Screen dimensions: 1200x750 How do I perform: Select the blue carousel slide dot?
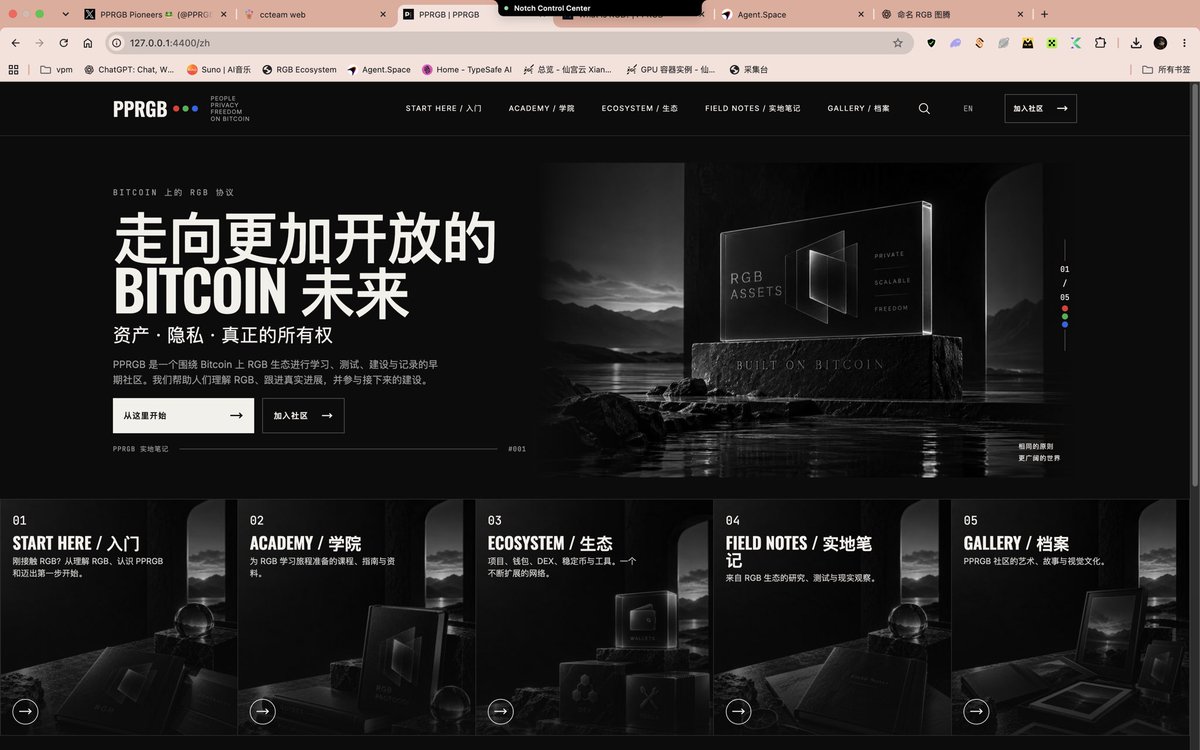1064,324
